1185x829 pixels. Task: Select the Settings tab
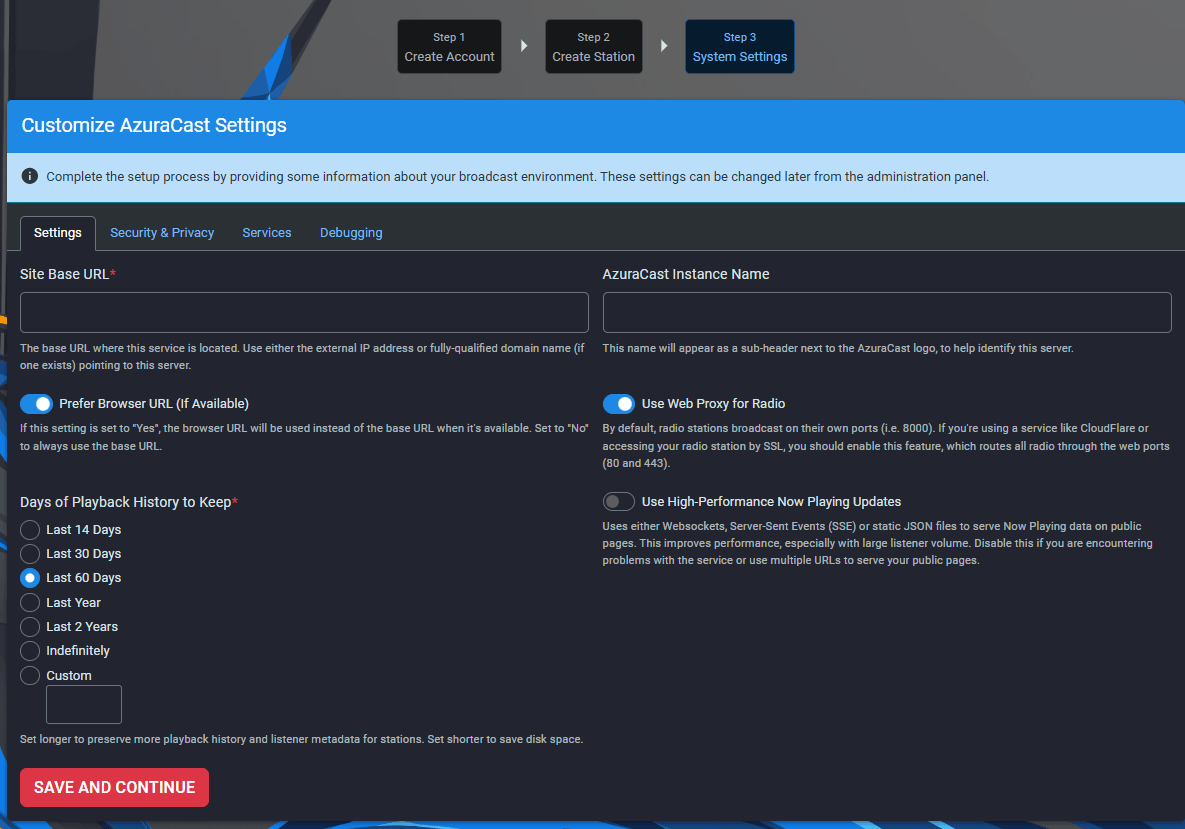(58, 233)
